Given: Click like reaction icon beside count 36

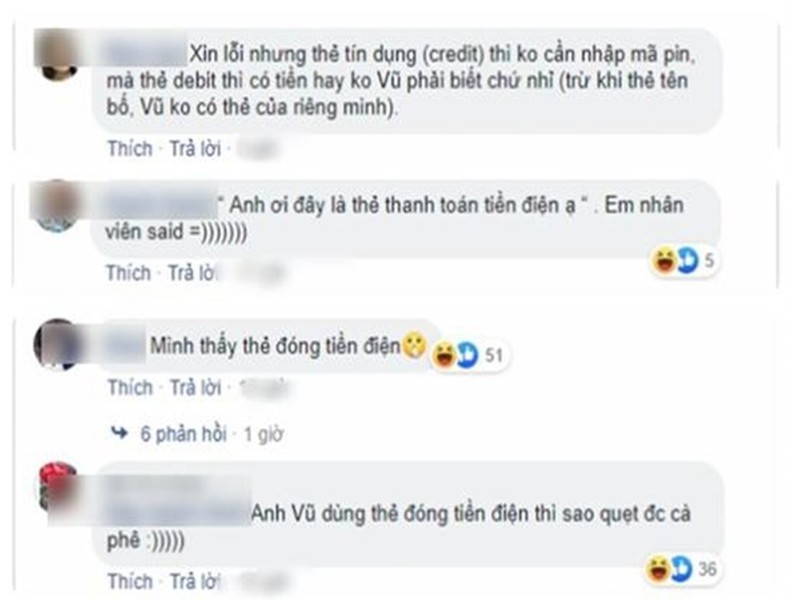Looking at the screenshot, I should click(x=680, y=570).
